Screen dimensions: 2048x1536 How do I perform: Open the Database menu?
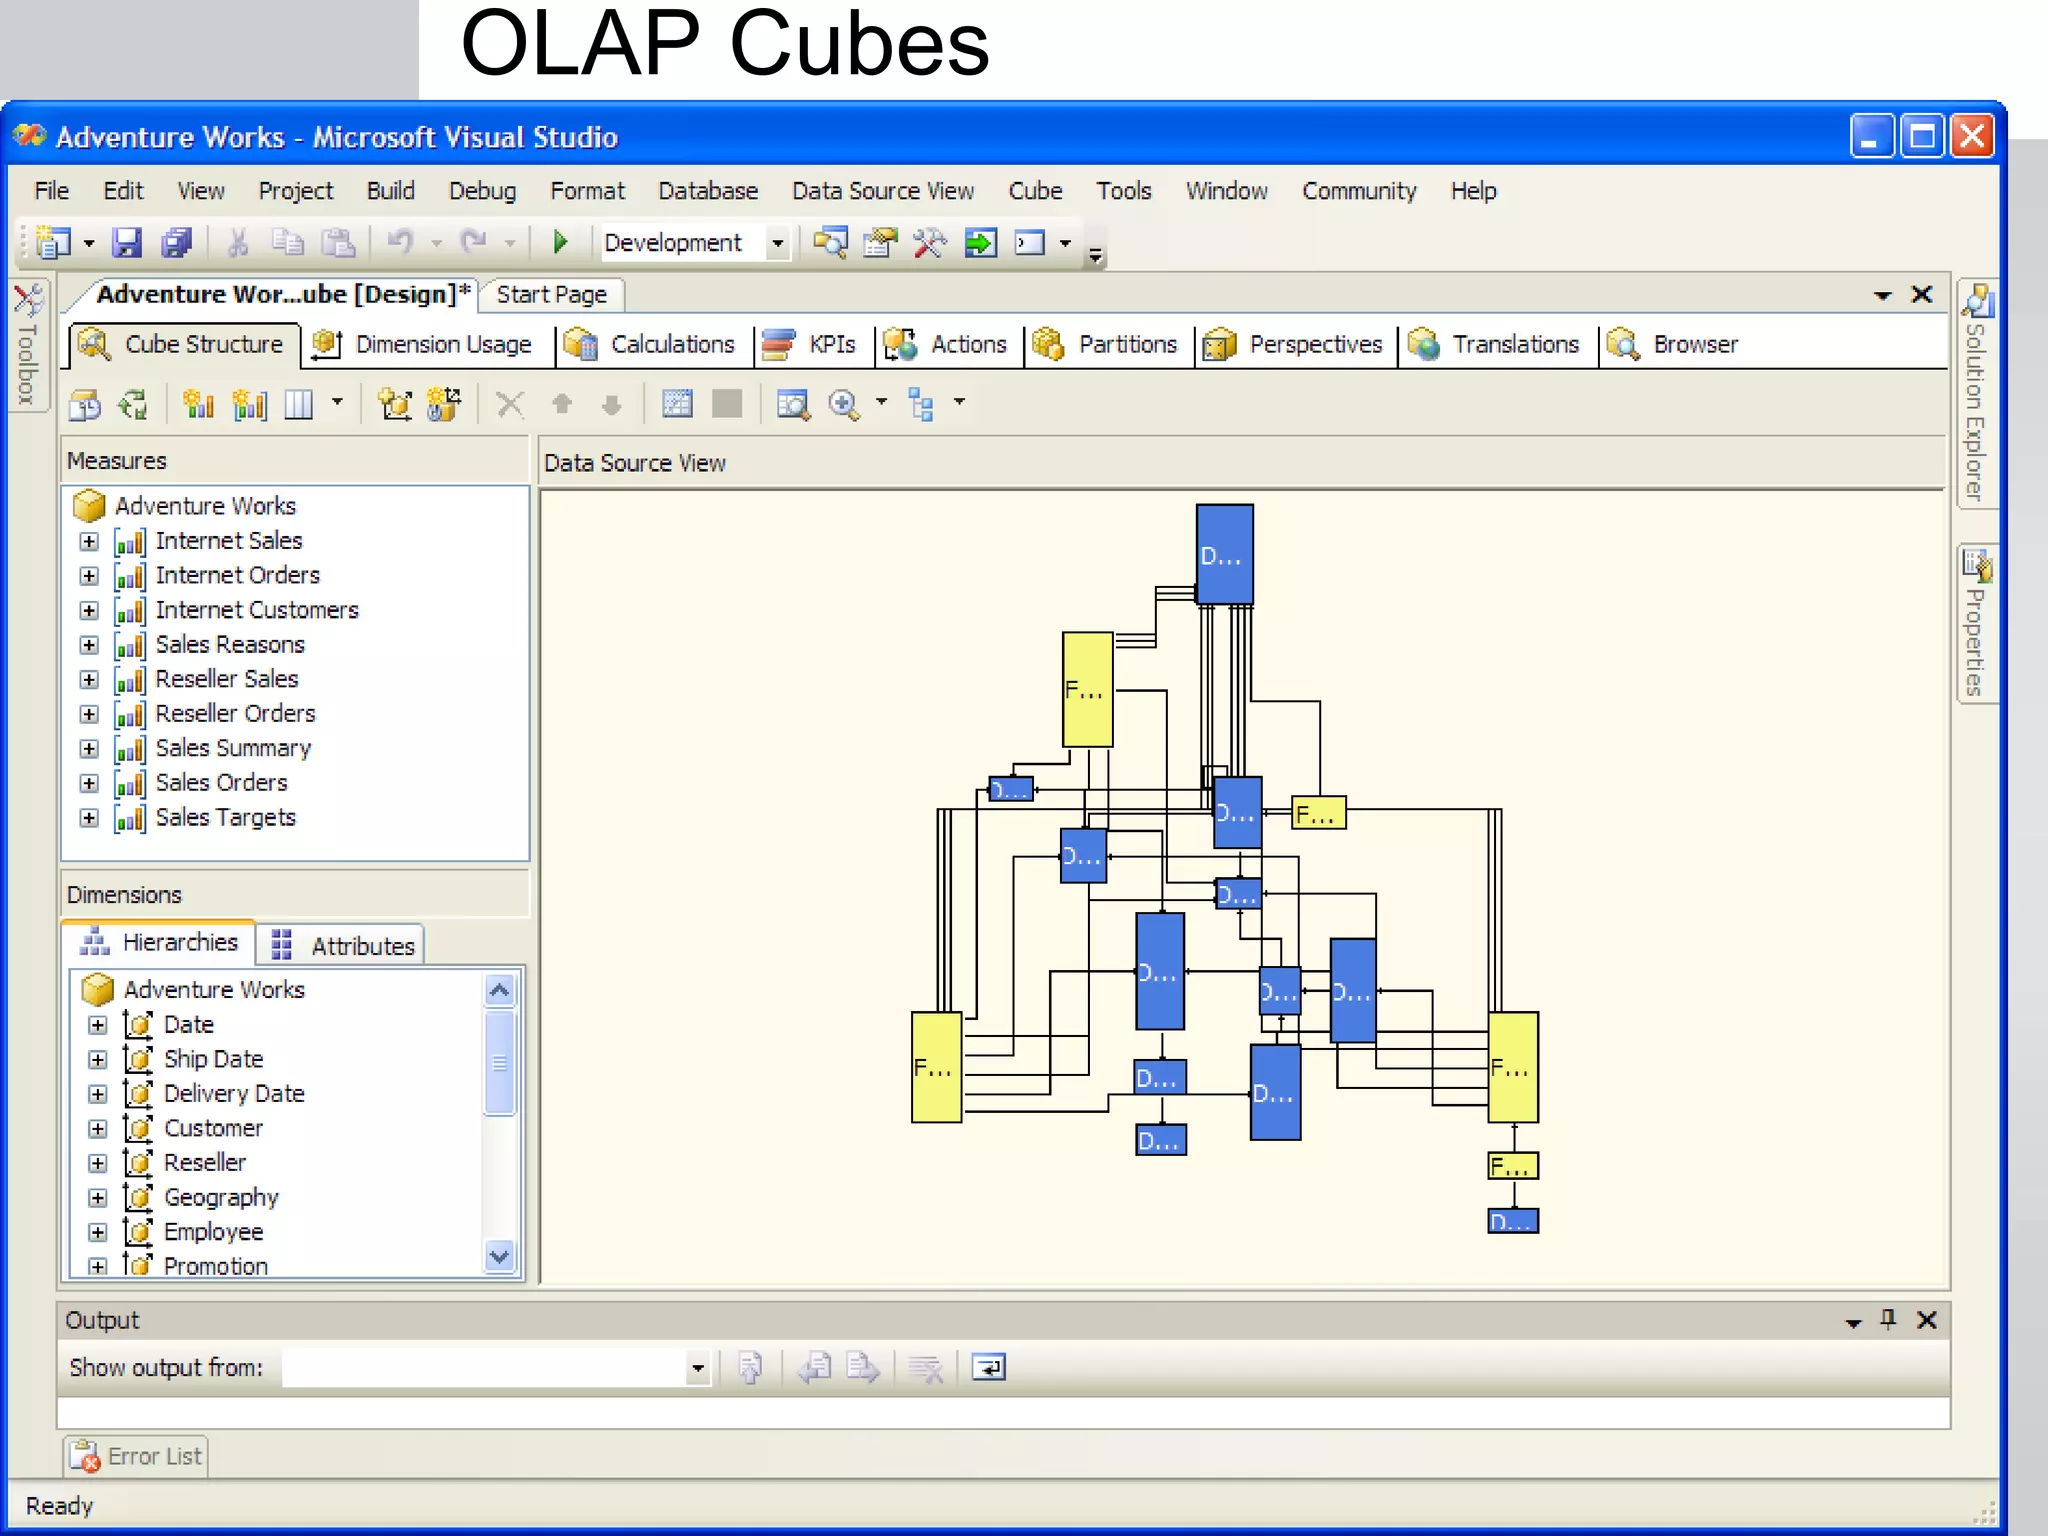(x=708, y=191)
